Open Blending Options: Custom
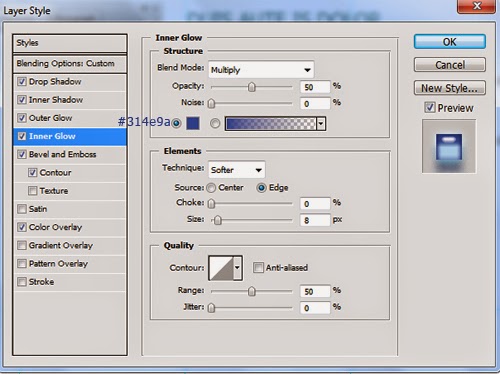This screenshot has height=374, width=500. [70, 63]
